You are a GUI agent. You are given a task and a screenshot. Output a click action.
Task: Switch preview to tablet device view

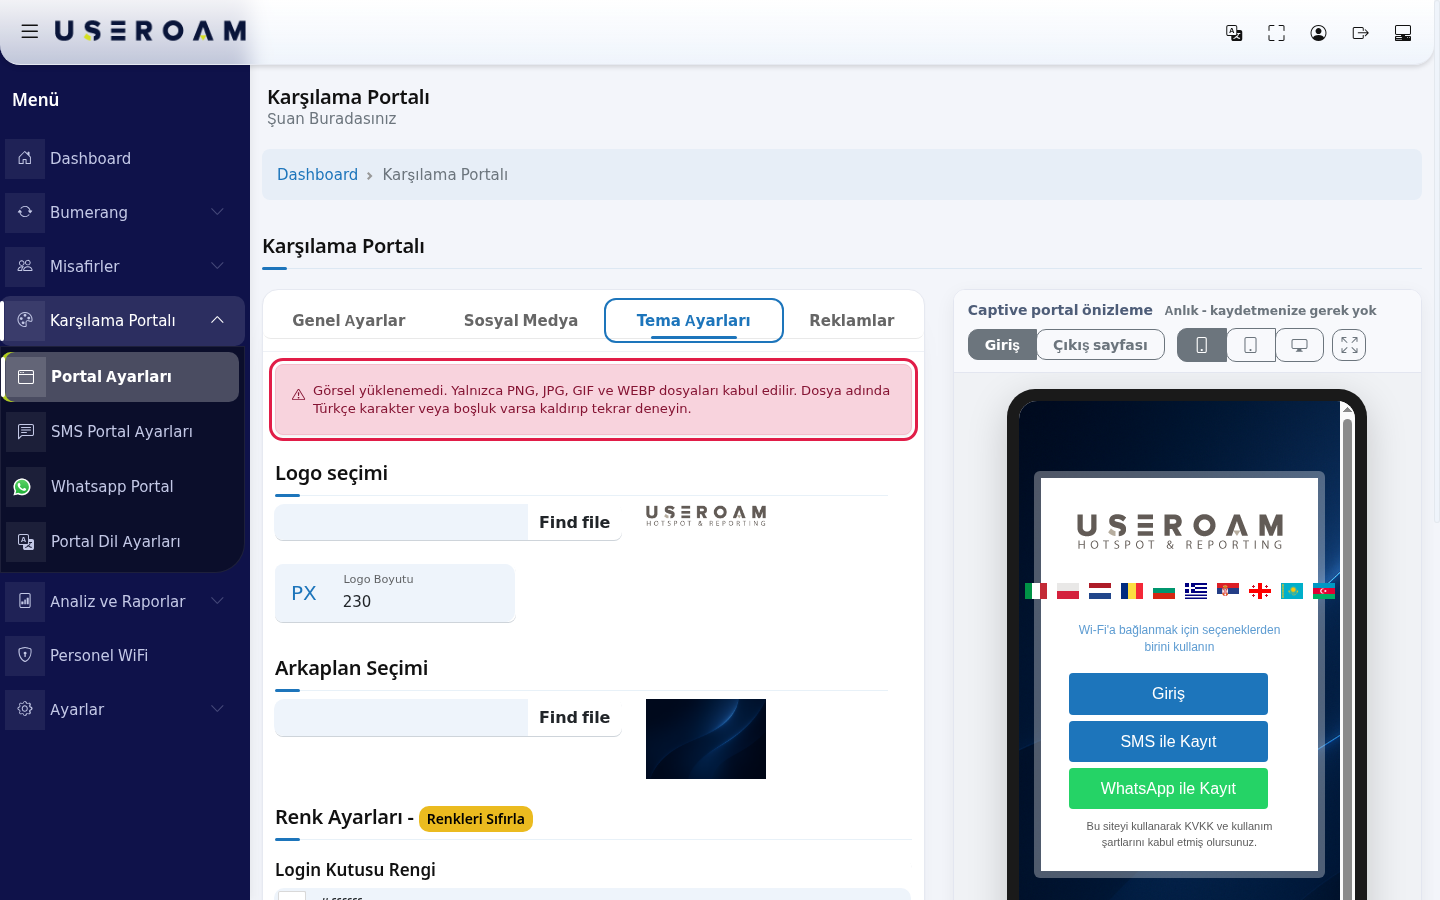click(1251, 345)
